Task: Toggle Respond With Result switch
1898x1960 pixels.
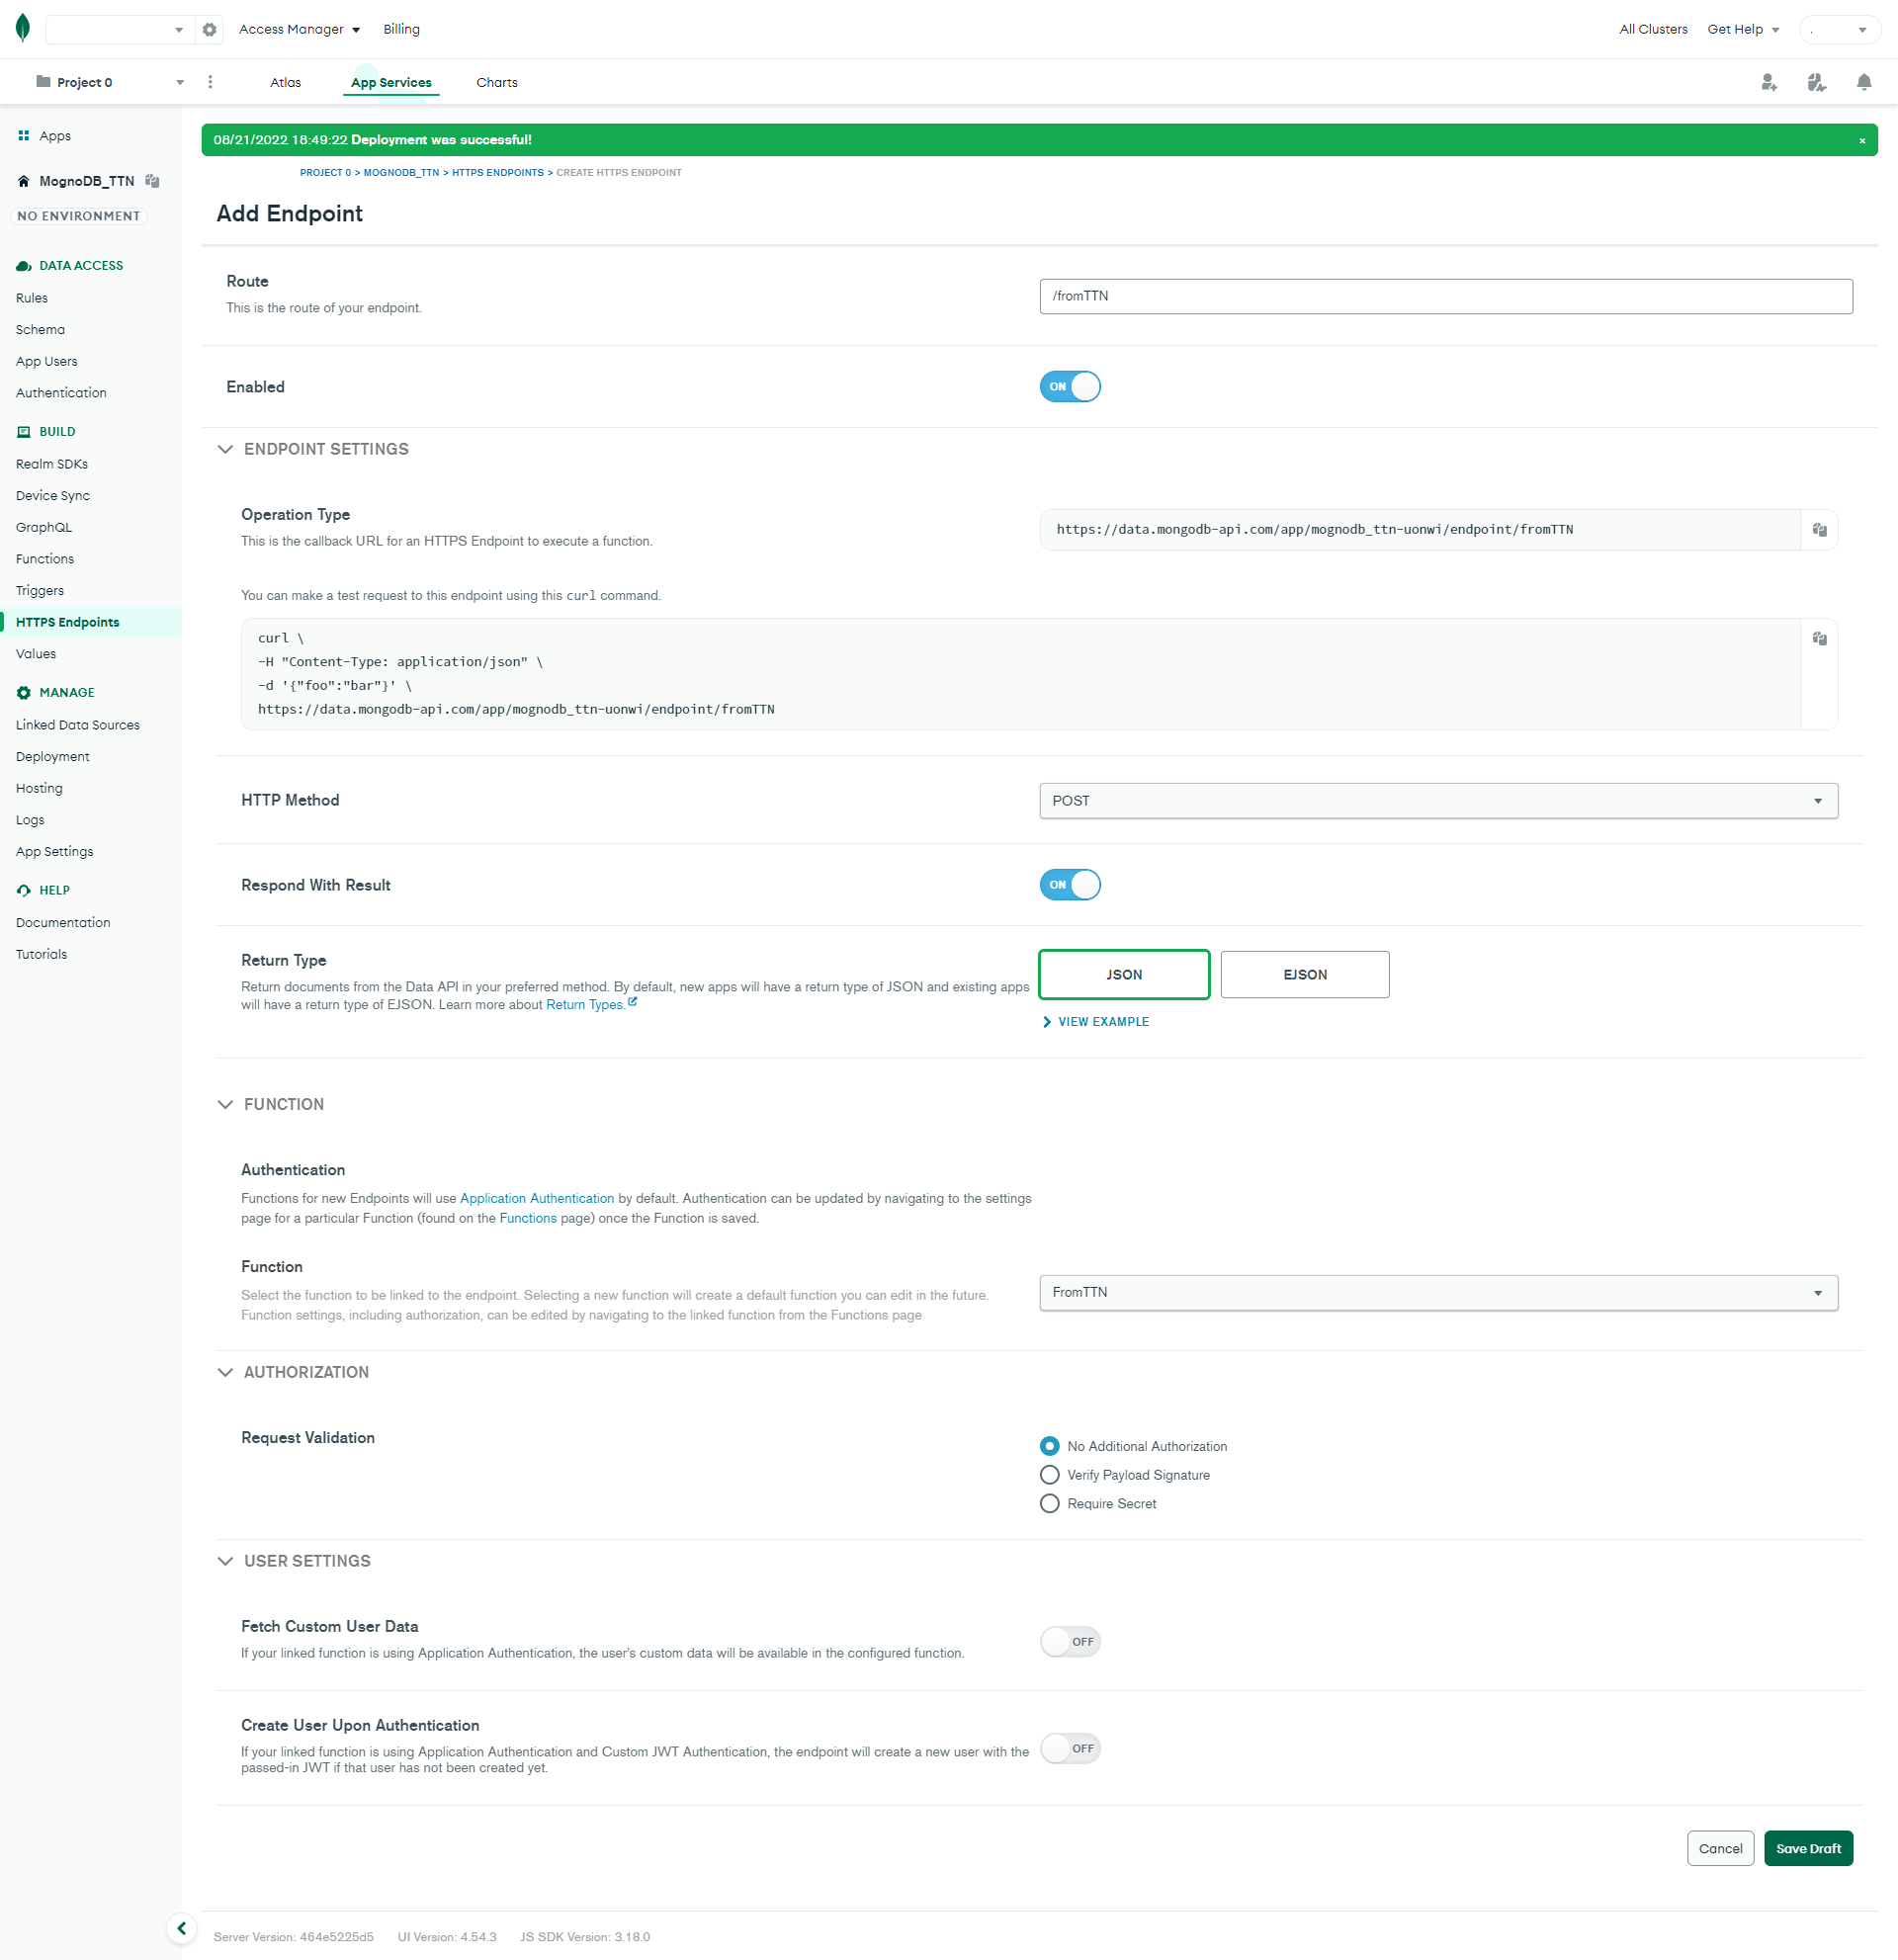Action: [x=1069, y=885]
